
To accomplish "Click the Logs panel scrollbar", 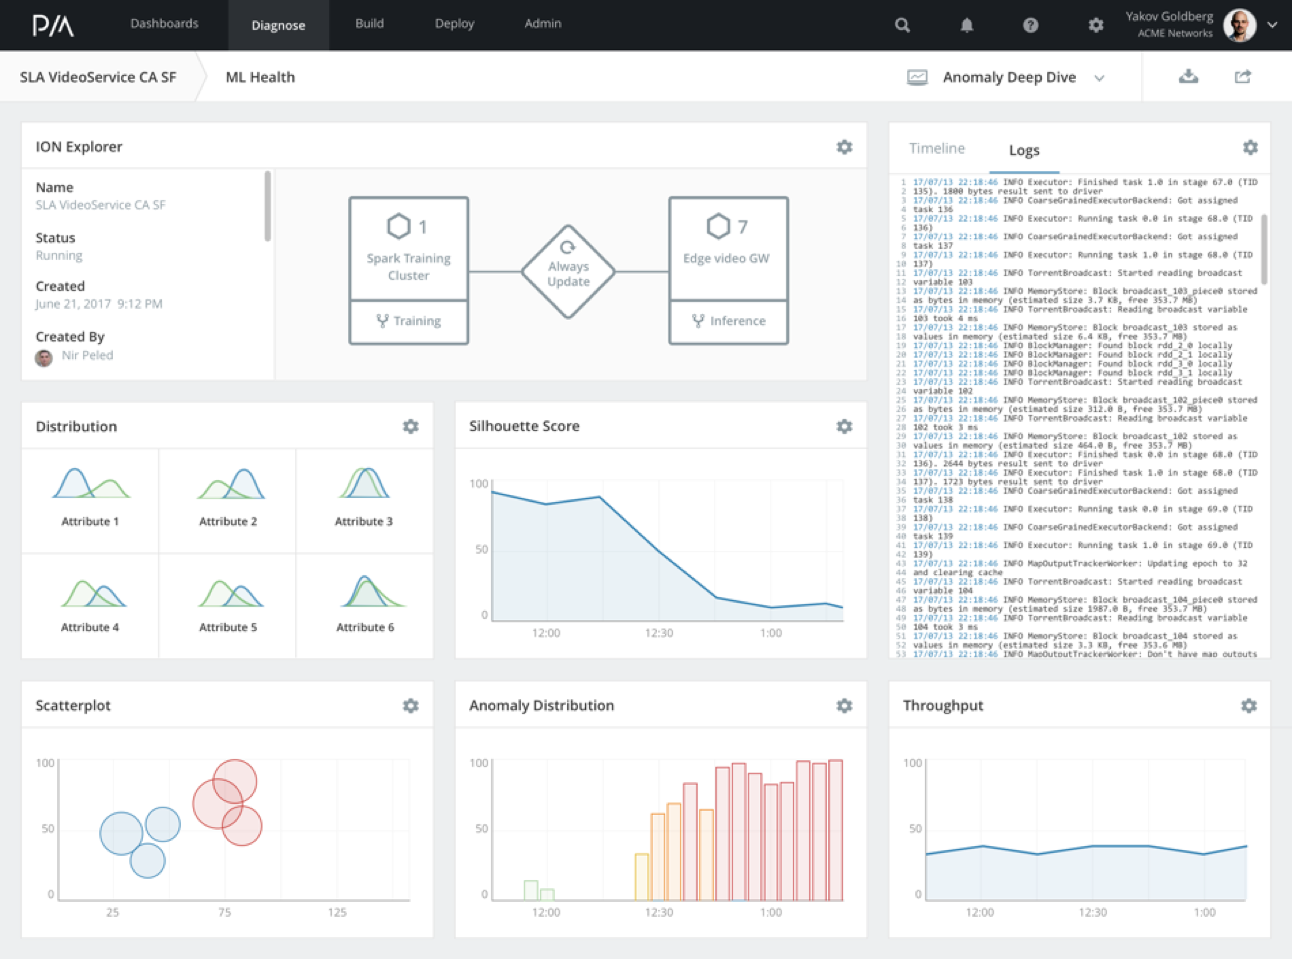I will coord(1264,249).
